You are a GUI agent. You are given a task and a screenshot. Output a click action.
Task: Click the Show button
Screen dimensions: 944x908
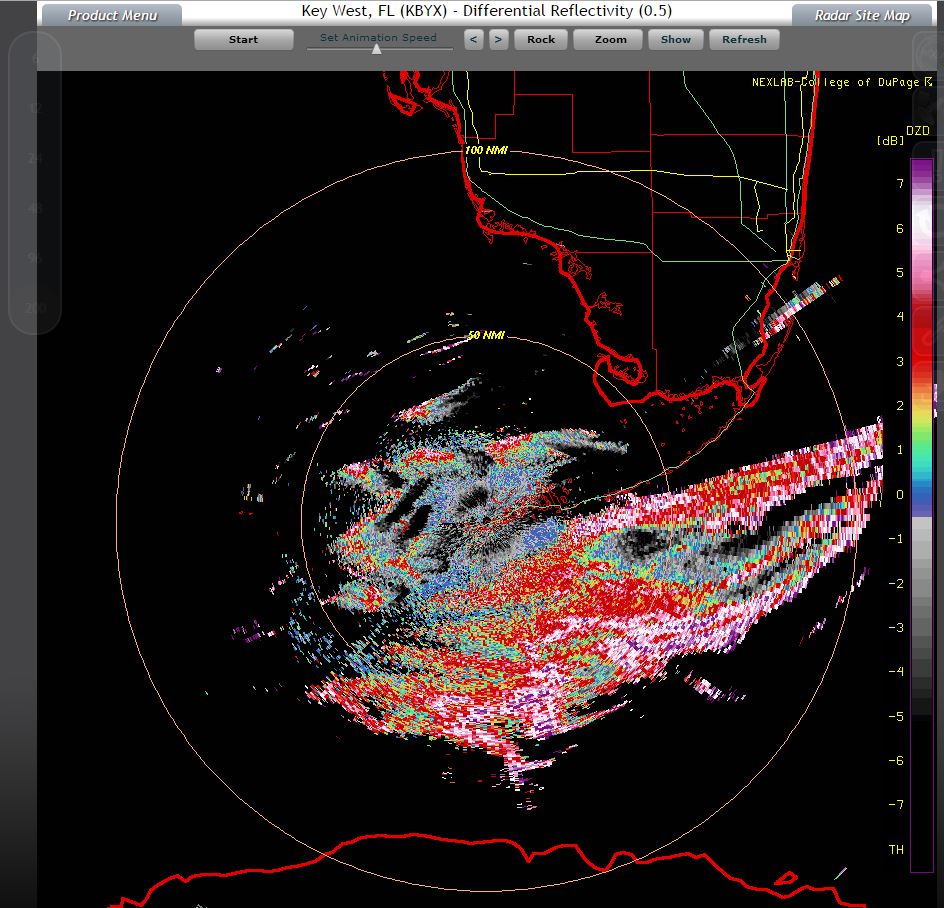[676, 40]
